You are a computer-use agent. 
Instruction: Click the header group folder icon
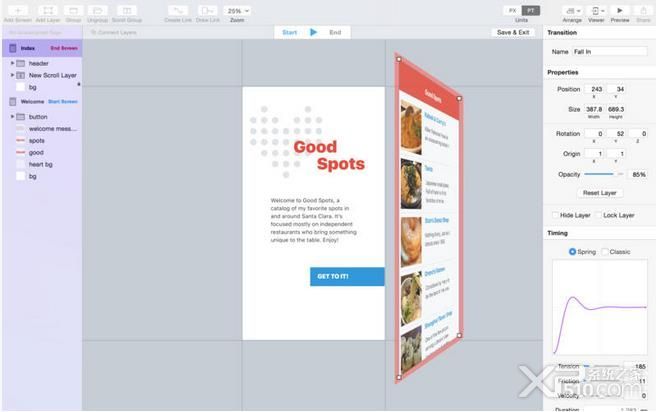click(x=20, y=63)
